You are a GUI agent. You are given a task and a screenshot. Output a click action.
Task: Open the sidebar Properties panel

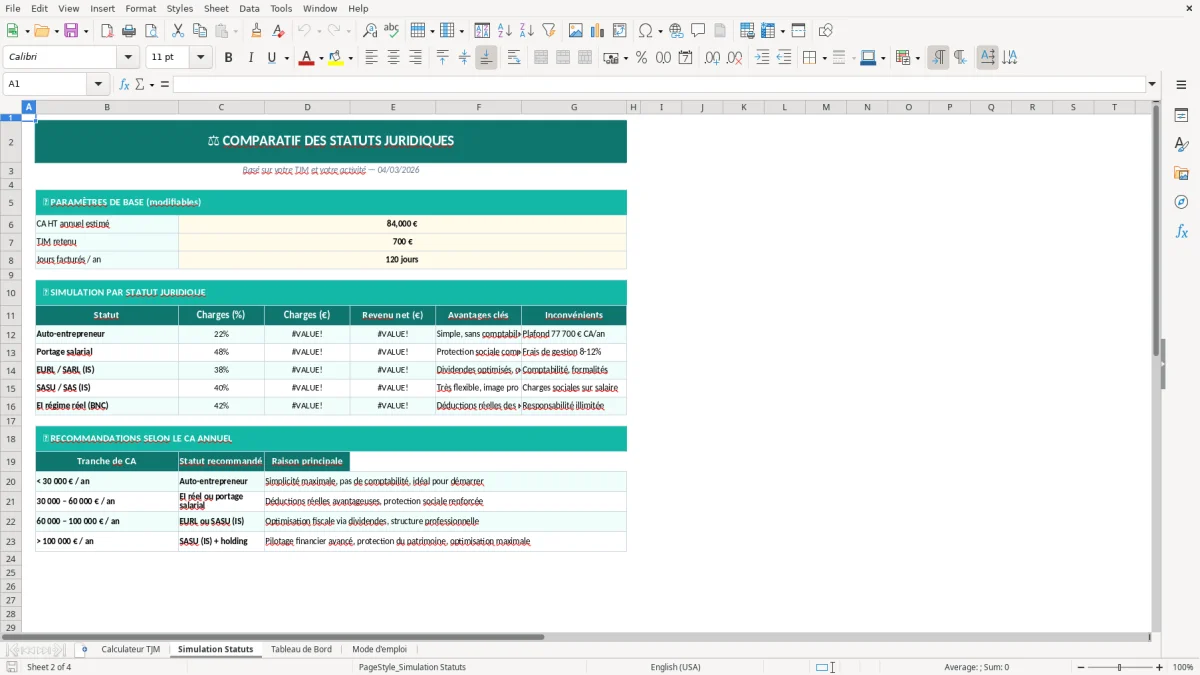tap(1181, 116)
